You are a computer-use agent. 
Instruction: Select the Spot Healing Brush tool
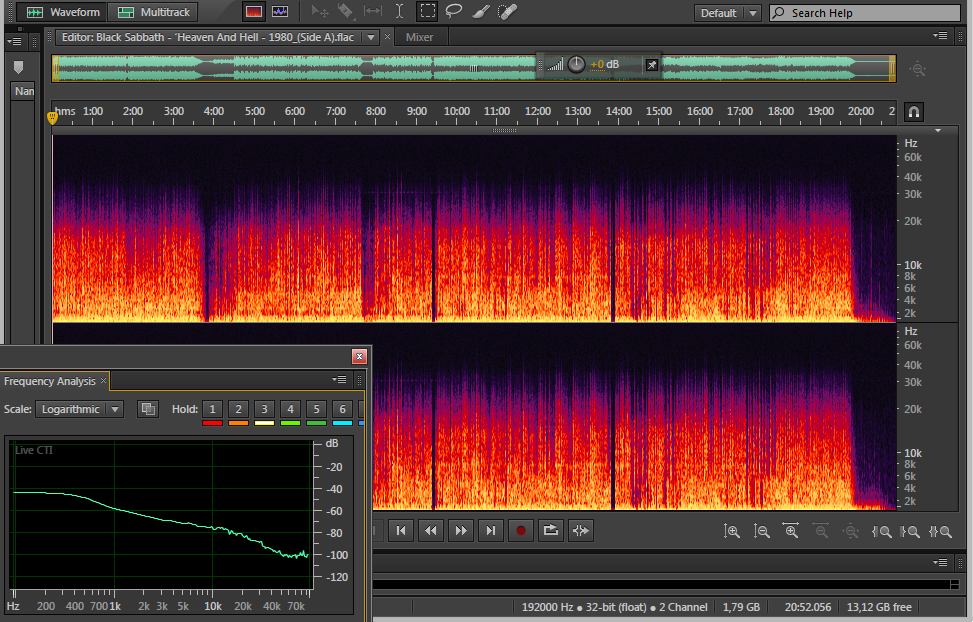508,12
